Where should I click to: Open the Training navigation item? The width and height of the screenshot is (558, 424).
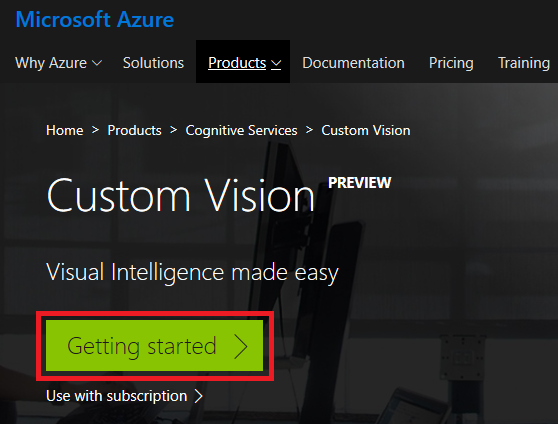524,63
